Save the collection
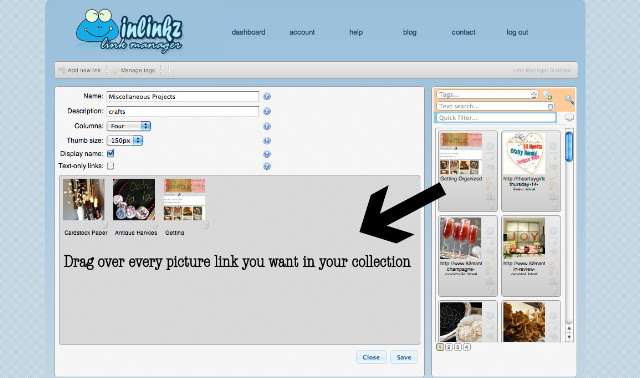The height and width of the screenshot is (378, 640). (404, 357)
